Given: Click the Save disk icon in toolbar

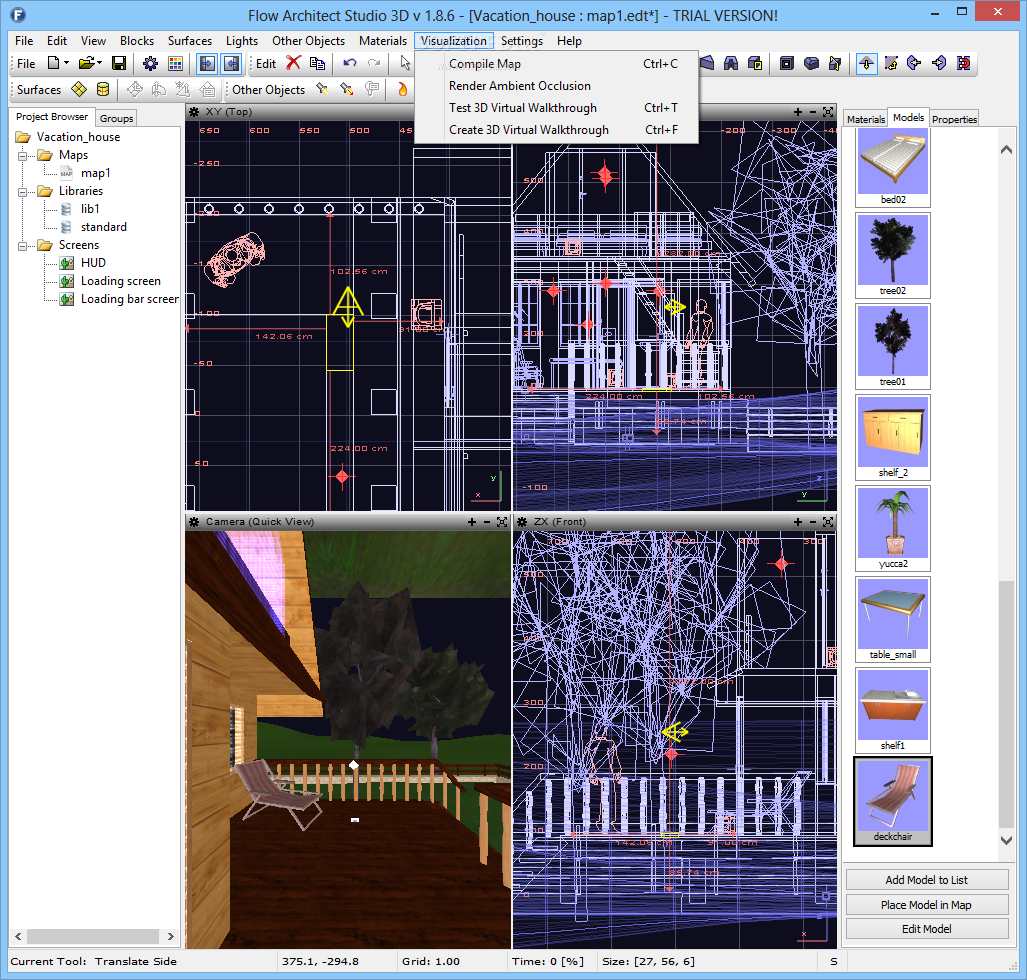Looking at the screenshot, I should click(119, 63).
